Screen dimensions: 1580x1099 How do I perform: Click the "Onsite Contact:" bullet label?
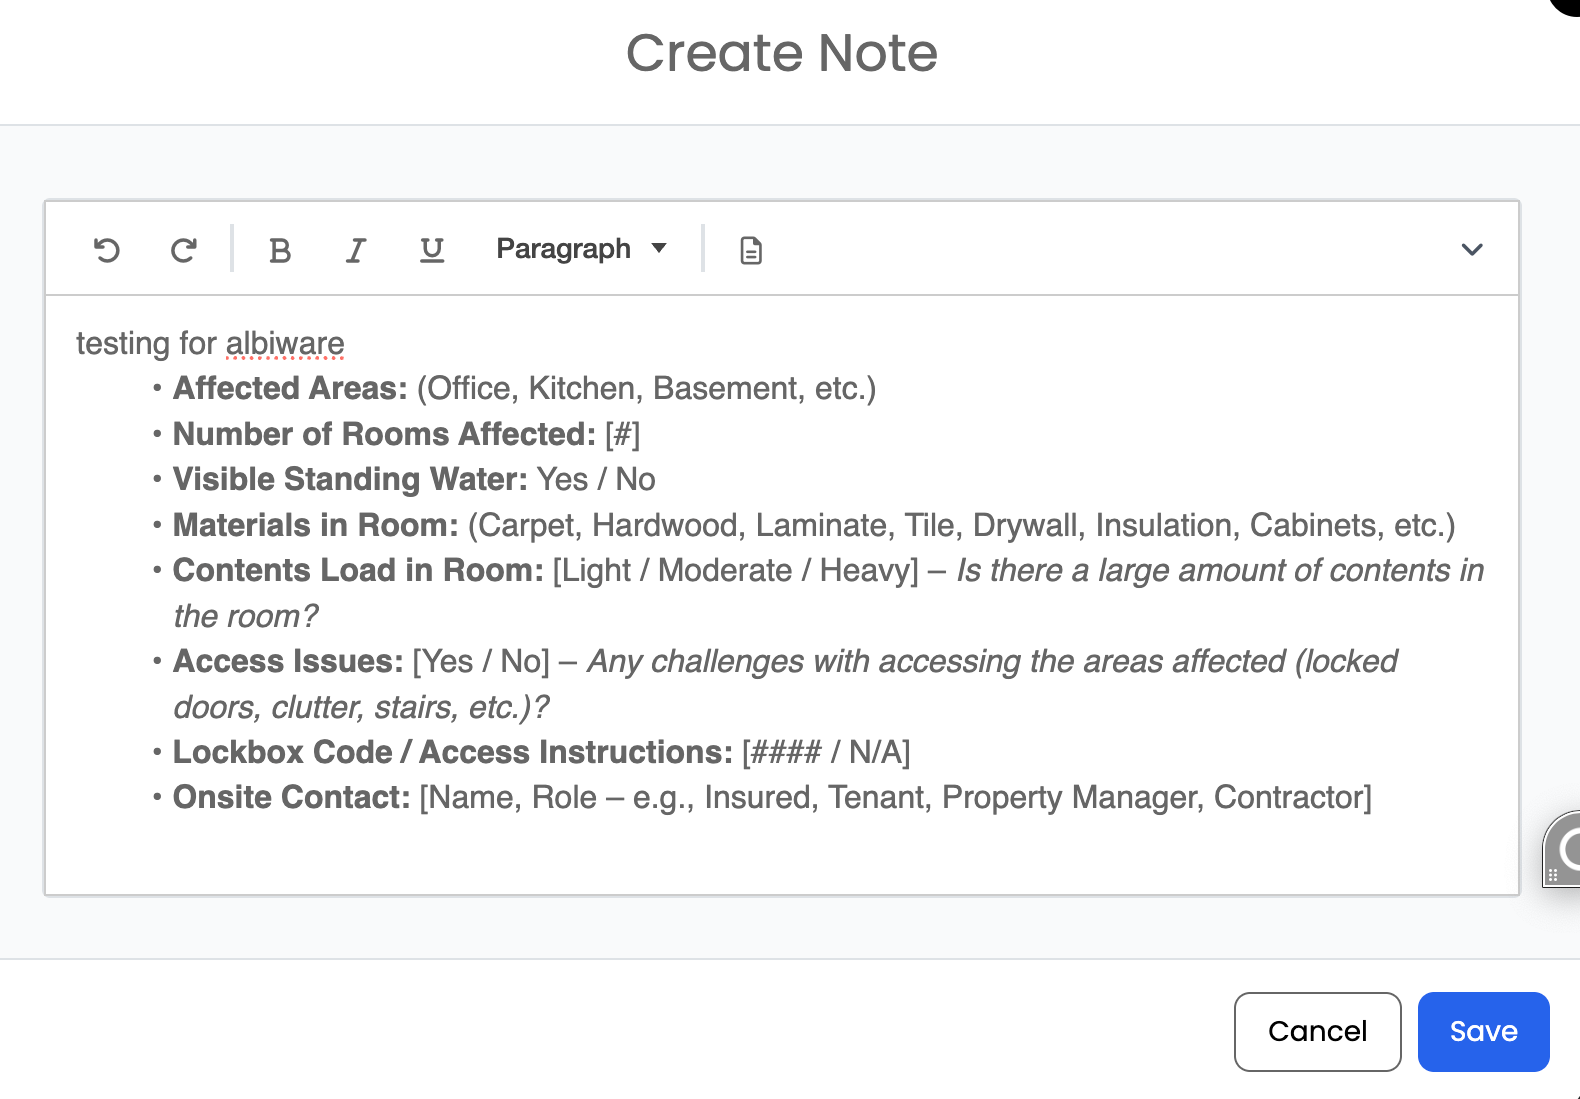pyautogui.click(x=291, y=798)
